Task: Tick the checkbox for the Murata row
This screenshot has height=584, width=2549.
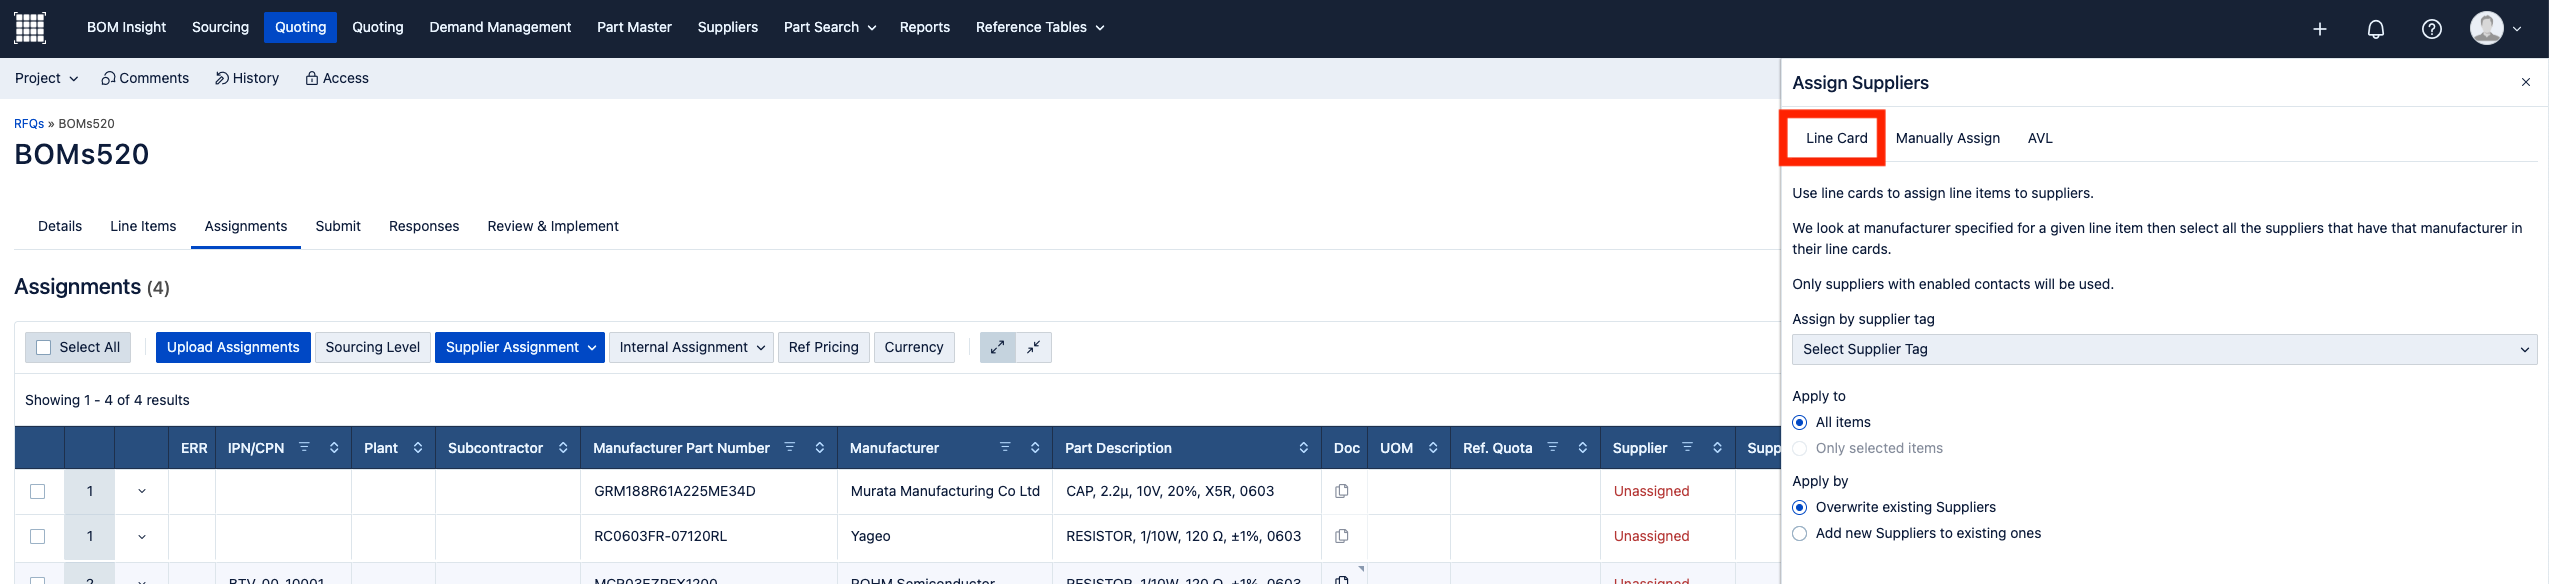Action: (x=38, y=491)
